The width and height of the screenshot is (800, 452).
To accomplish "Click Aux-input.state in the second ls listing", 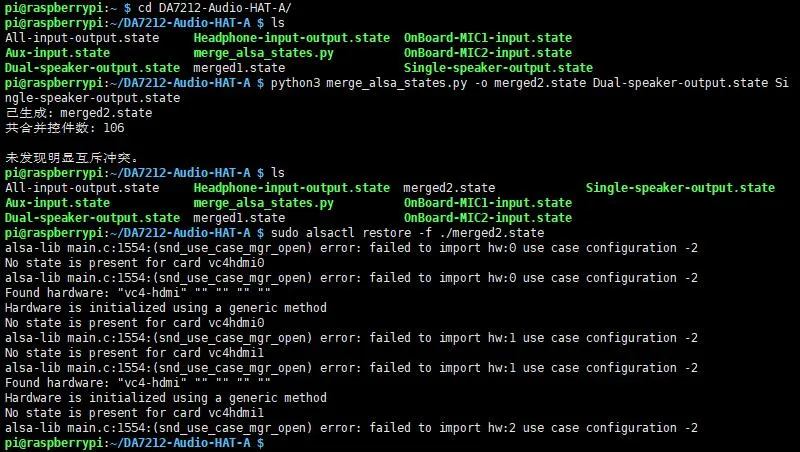I will 58,202.
